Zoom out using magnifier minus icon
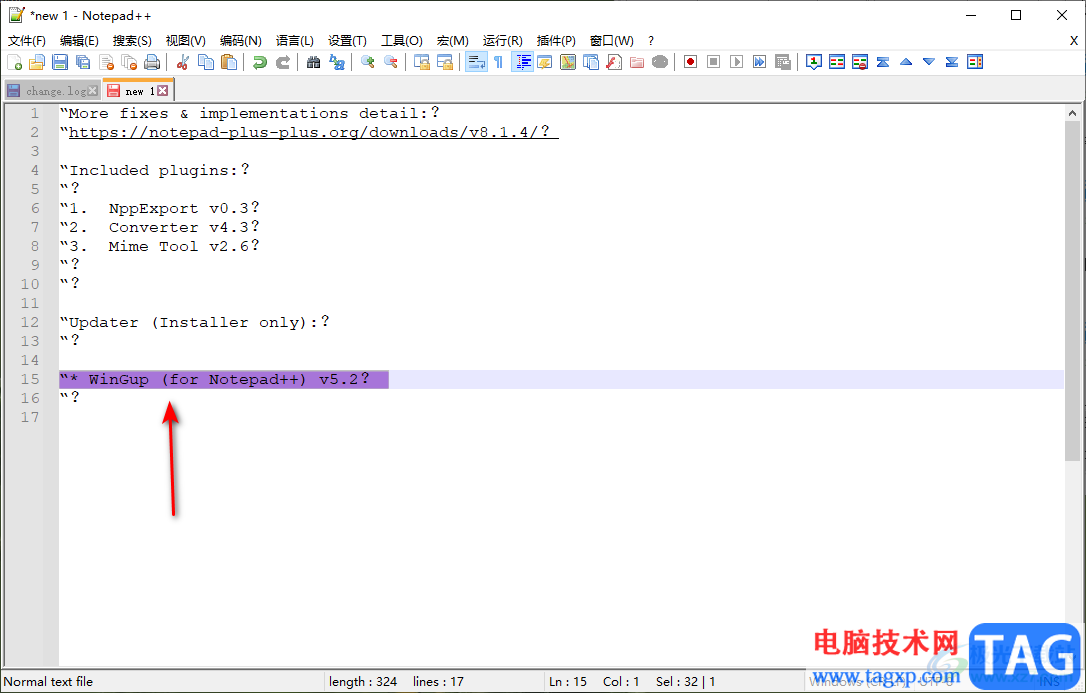This screenshot has height=693, width=1086. 391,62
